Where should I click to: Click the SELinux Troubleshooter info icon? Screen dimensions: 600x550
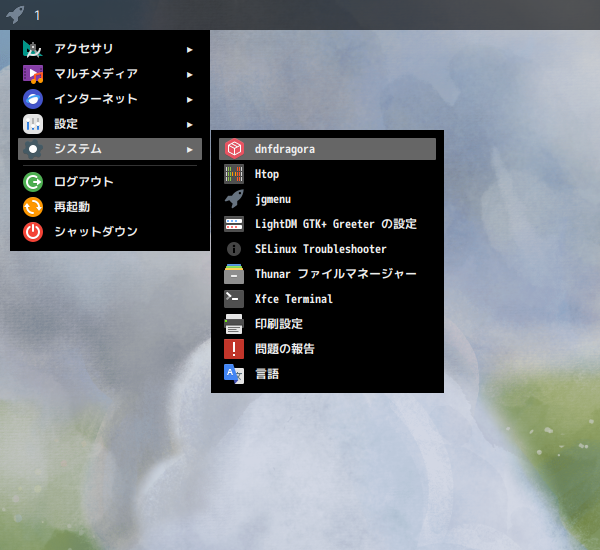pos(234,249)
